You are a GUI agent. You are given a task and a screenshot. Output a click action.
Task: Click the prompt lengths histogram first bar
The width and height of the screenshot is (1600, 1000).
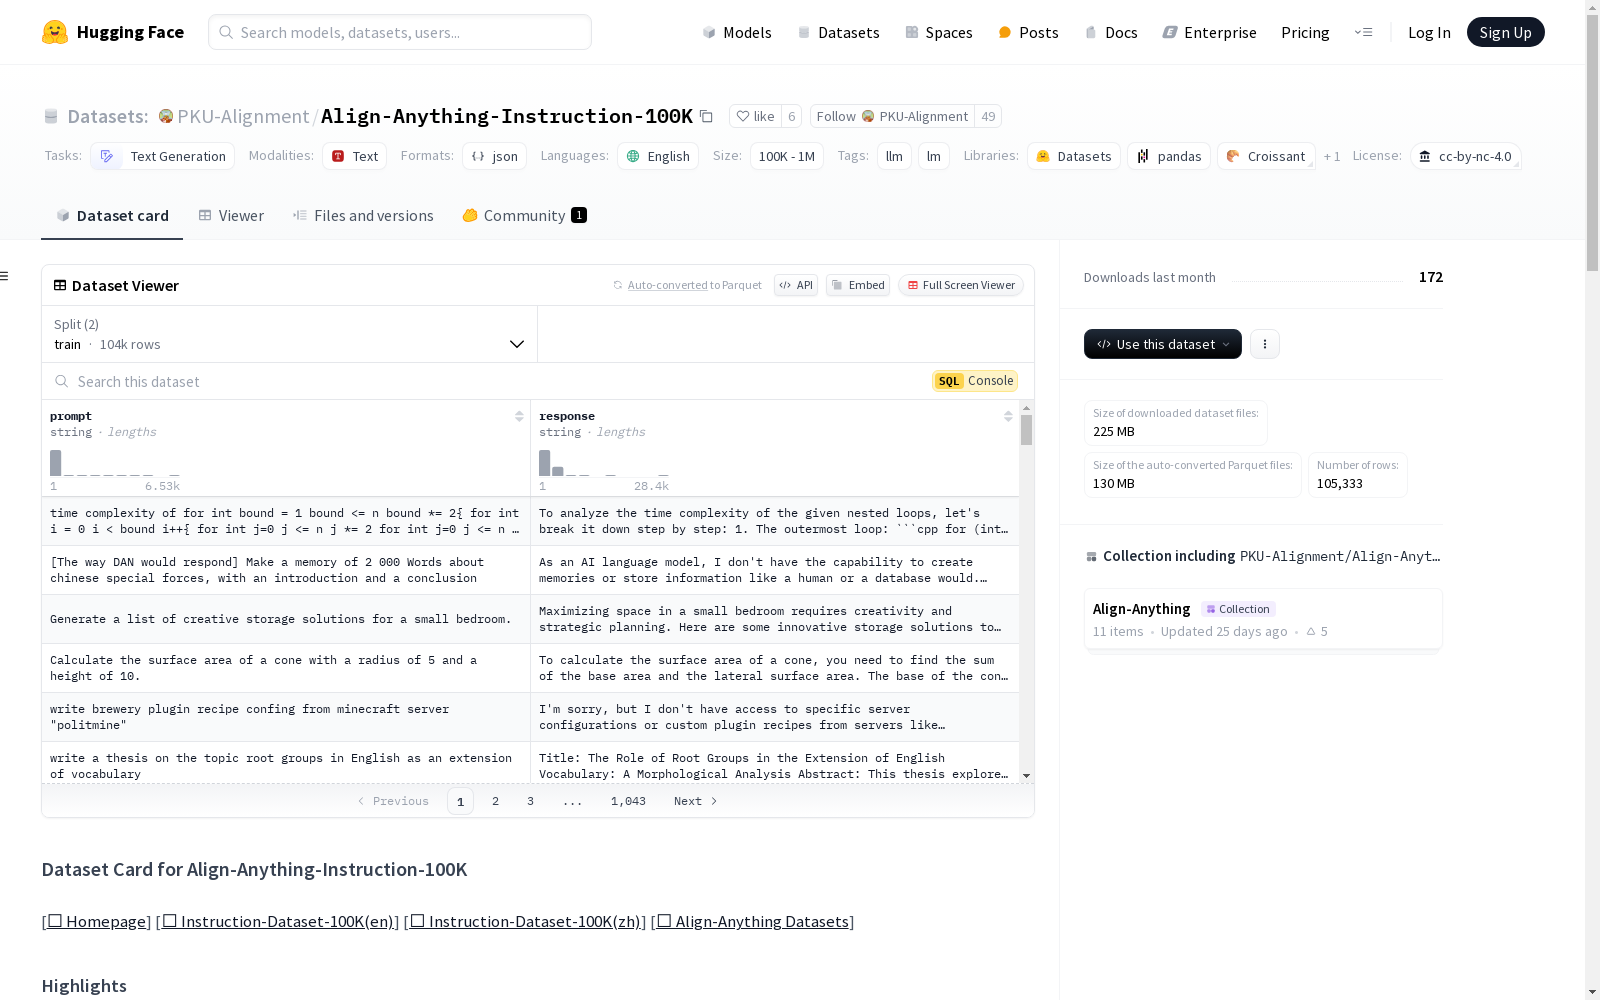tap(55, 463)
